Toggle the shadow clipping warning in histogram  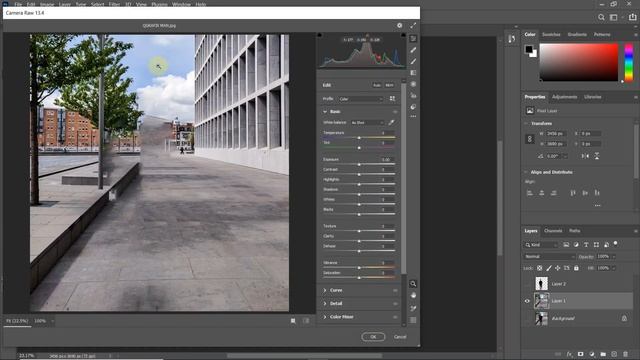click(x=320, y=35)
